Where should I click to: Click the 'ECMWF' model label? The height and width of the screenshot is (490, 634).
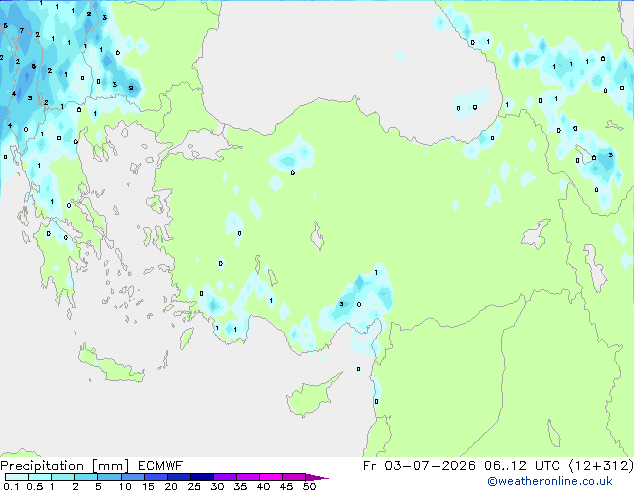click(x=161, y=466)
